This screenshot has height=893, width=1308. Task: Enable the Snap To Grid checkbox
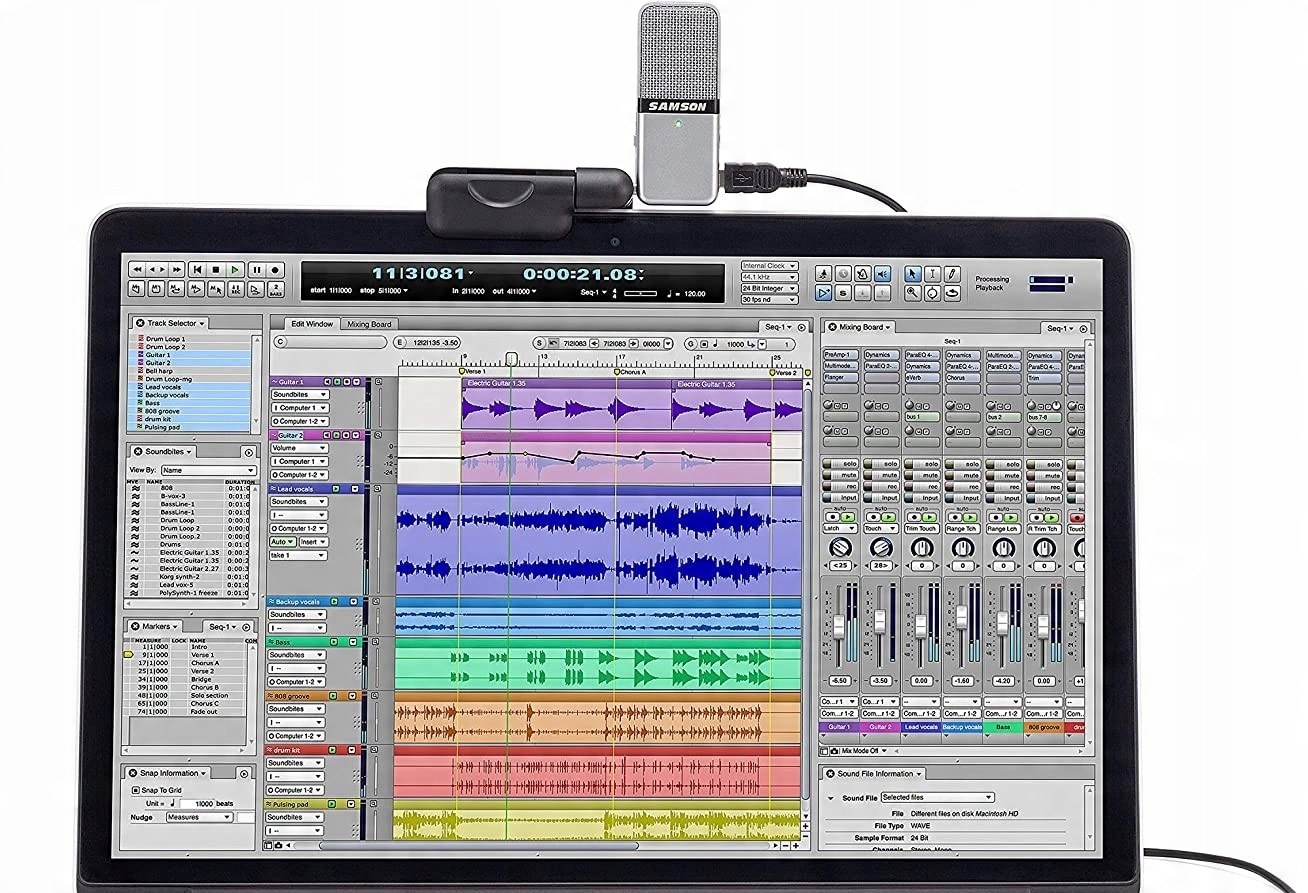[136, 790]
